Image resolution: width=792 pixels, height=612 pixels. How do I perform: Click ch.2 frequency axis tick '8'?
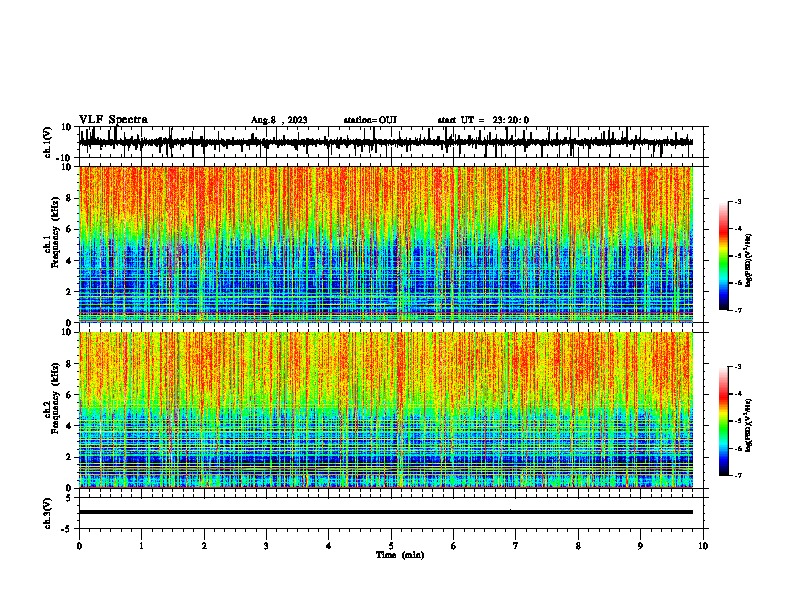pos(69,364)
